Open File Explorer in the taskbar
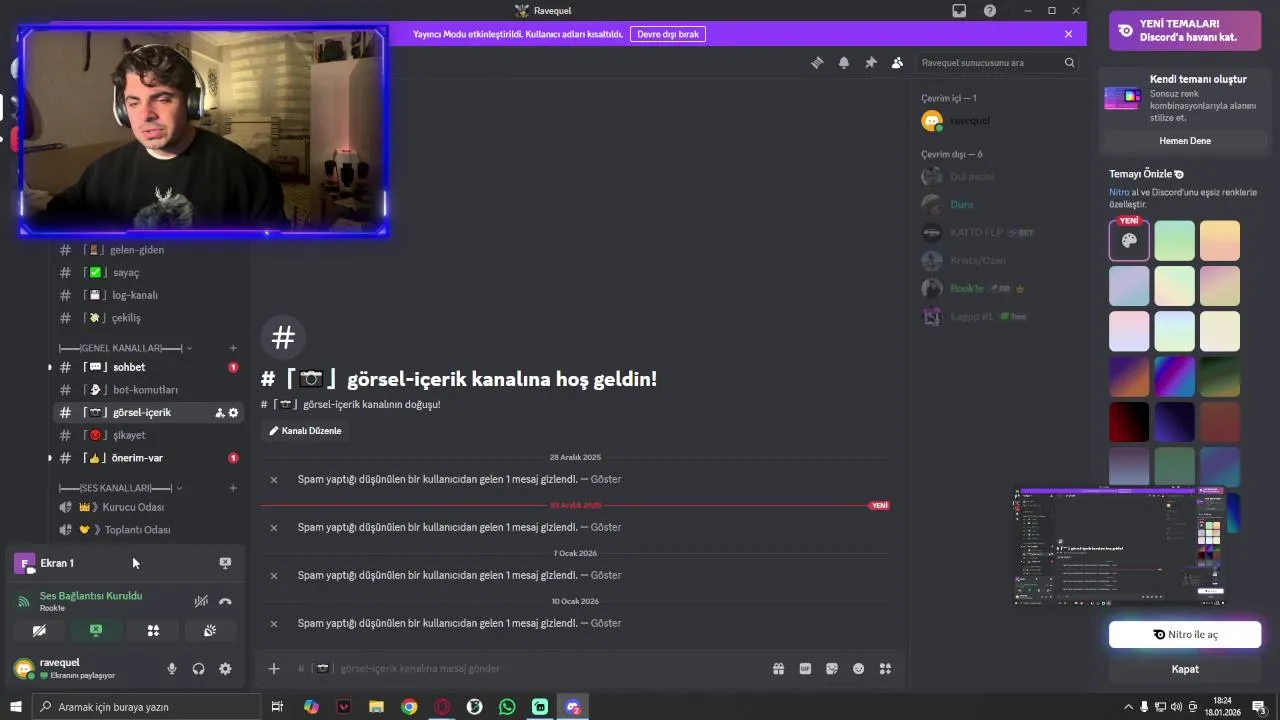The height and width of the screenshot is (720, 1280). click(376, 707)
